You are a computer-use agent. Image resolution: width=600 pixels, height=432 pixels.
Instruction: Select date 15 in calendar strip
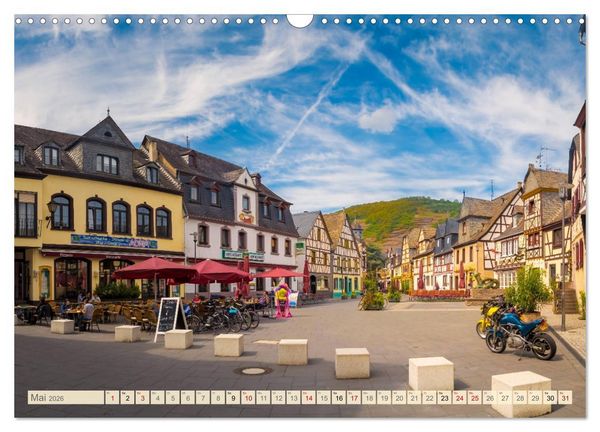coord(324,398)
